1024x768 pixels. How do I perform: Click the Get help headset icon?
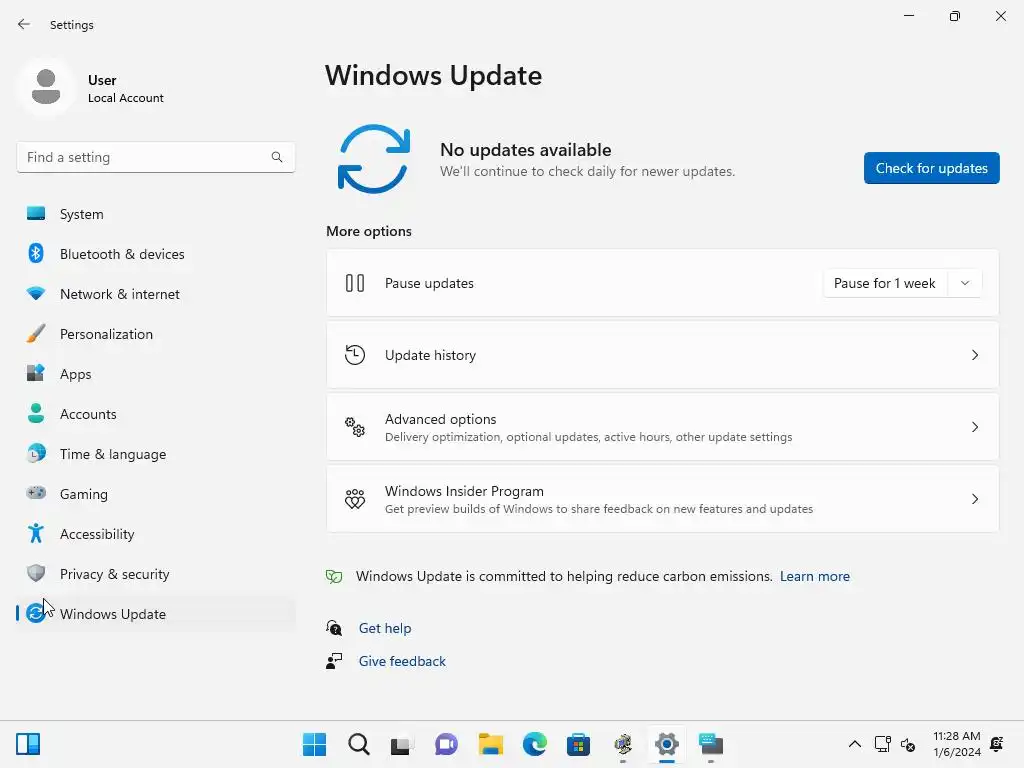coord(334,628)
